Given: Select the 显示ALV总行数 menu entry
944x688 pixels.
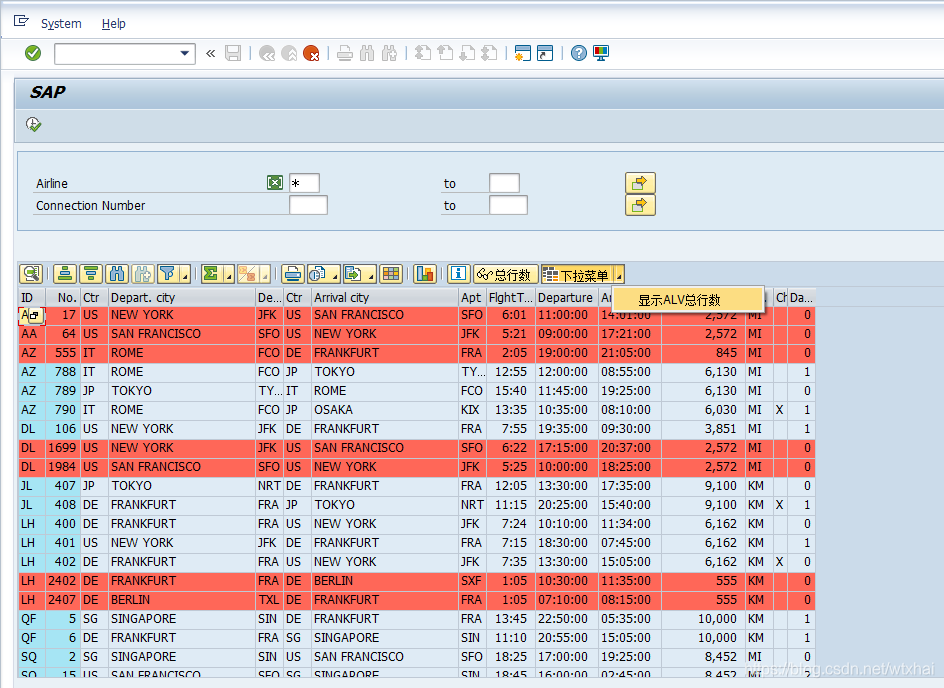Looking at the screenshot, I should (x=688, y=300).
